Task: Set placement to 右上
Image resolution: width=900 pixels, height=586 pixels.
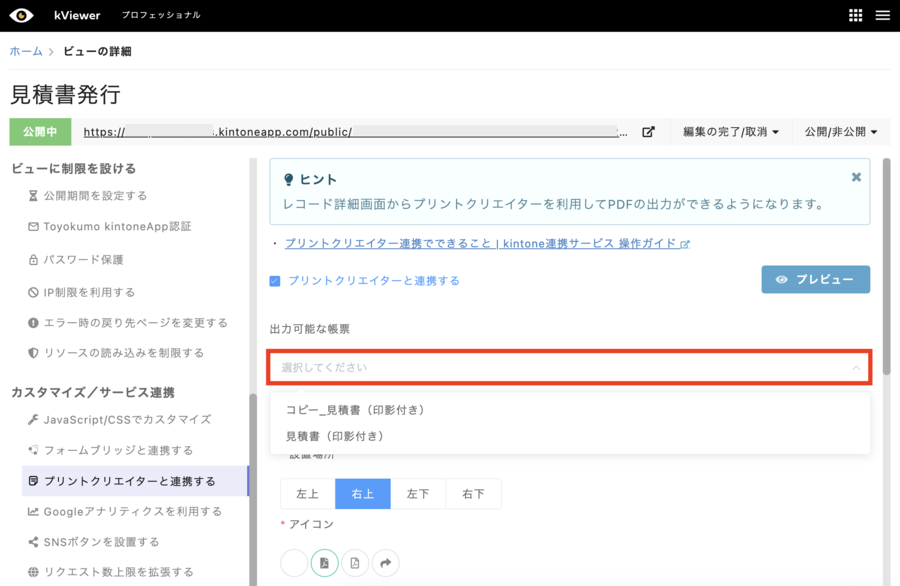Action: pyautogui.click(x=363, y=494)
